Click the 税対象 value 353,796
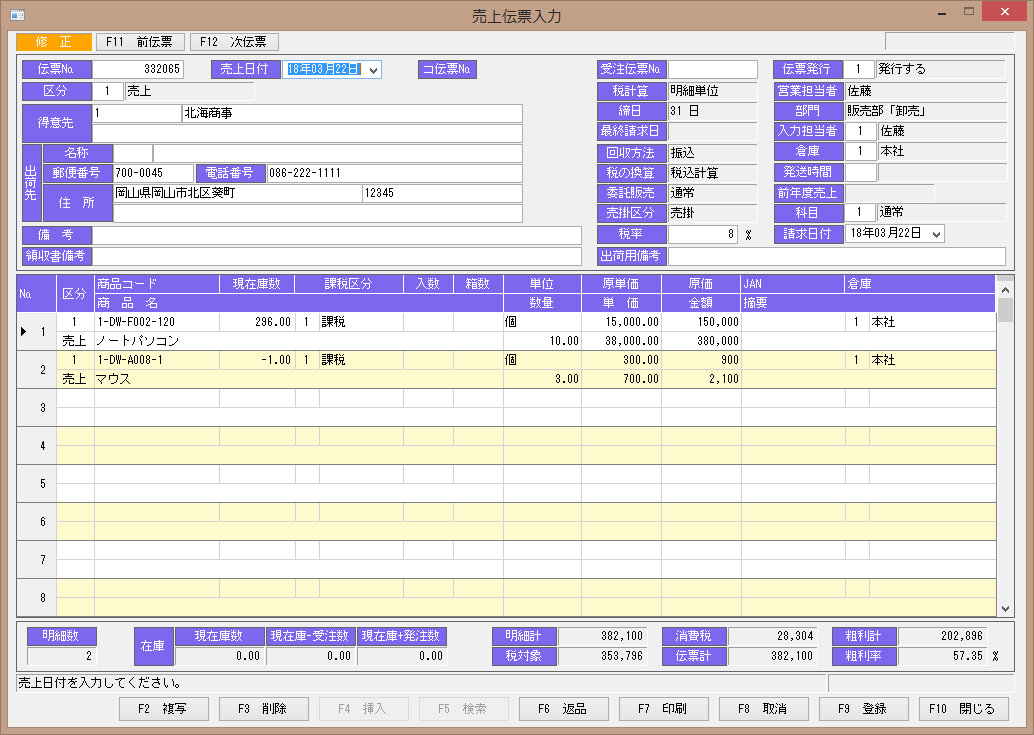 point(603,657)
